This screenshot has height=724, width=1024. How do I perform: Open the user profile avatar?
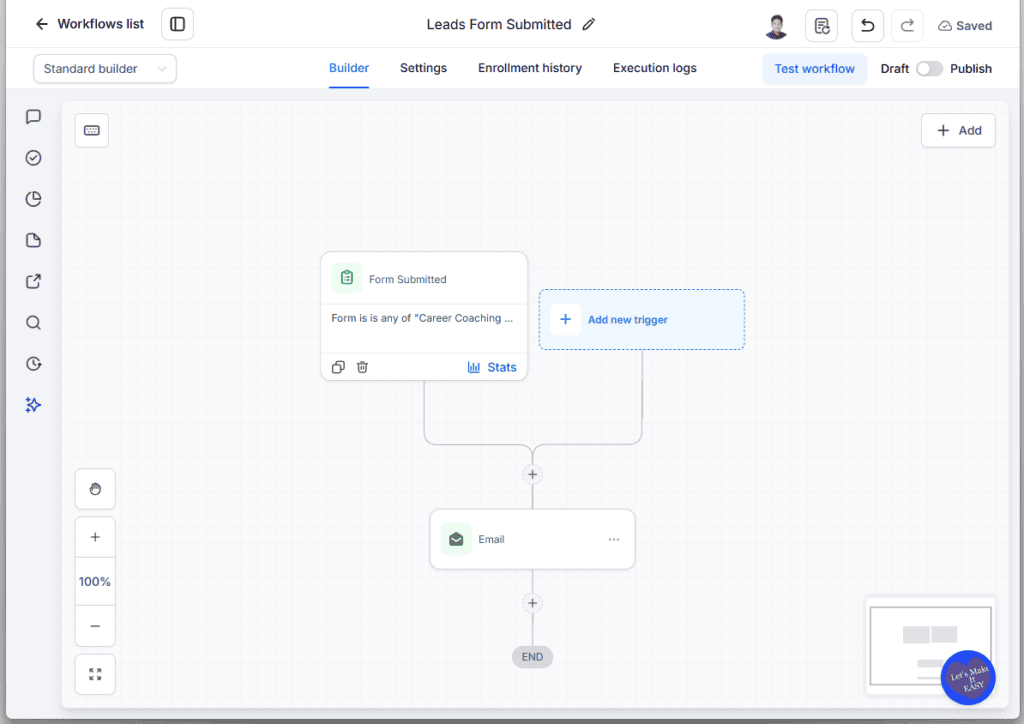776,26
